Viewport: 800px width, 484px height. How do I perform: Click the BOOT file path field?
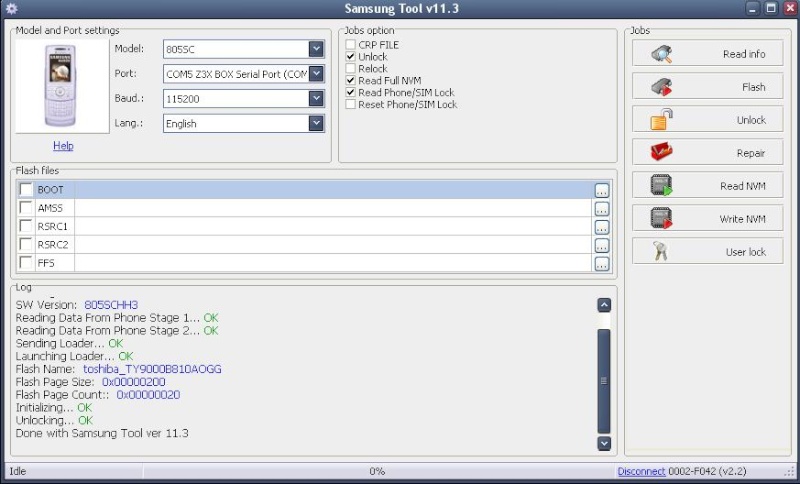(333, 190)
